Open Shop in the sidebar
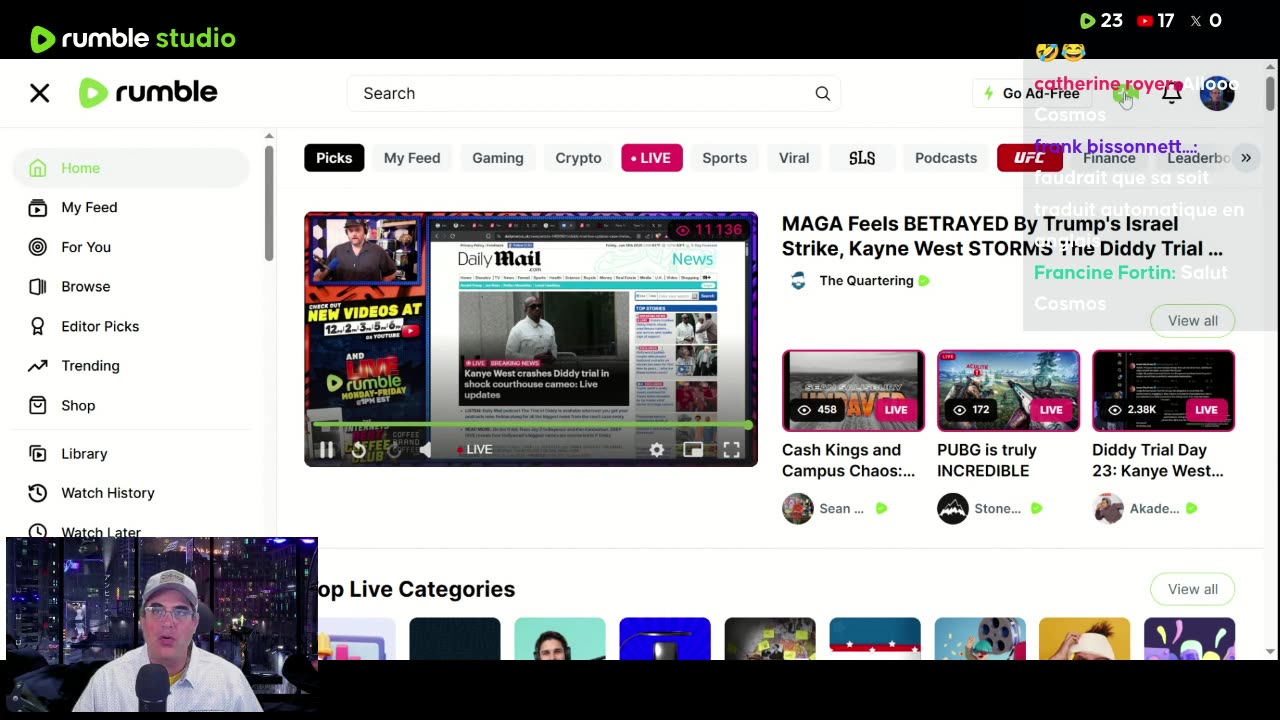 pyautogui.click(x=131, y=405)
